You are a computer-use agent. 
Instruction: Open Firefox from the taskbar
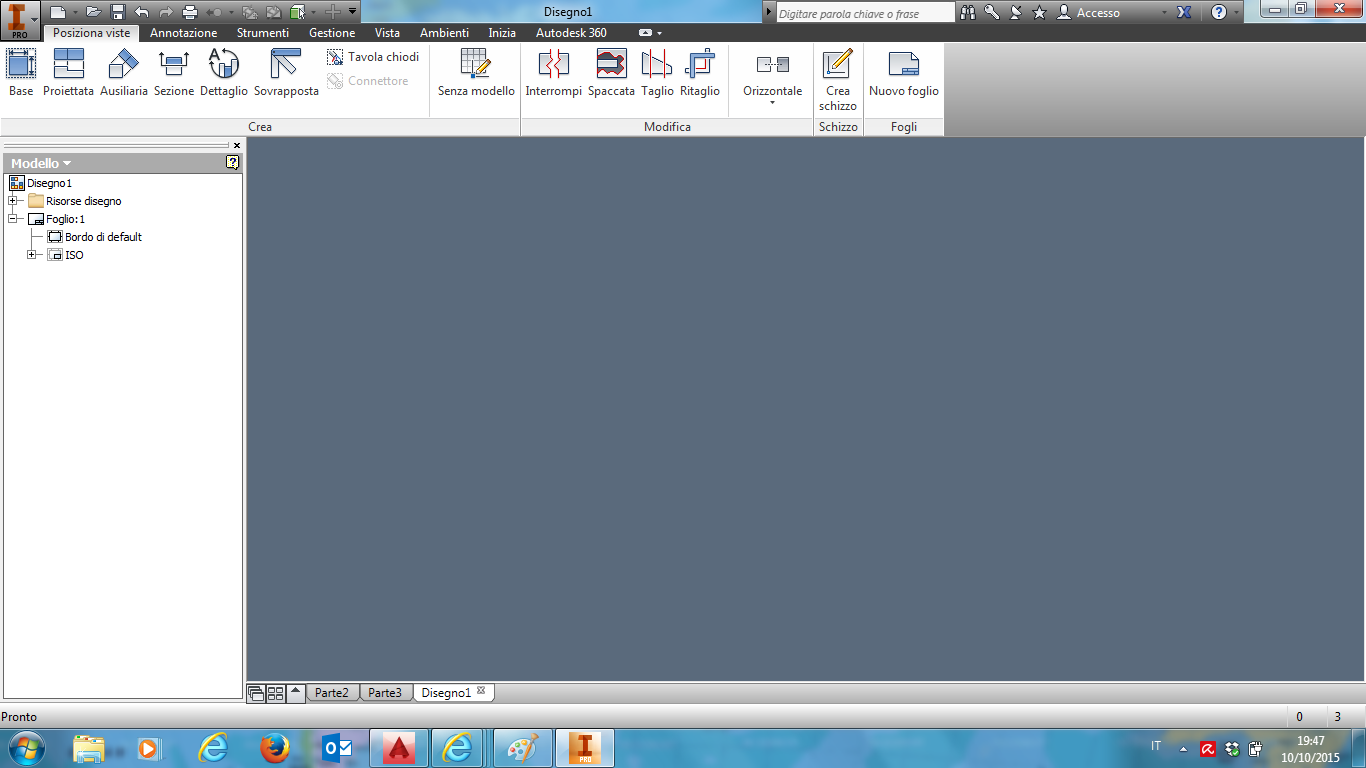pos(268,747)
